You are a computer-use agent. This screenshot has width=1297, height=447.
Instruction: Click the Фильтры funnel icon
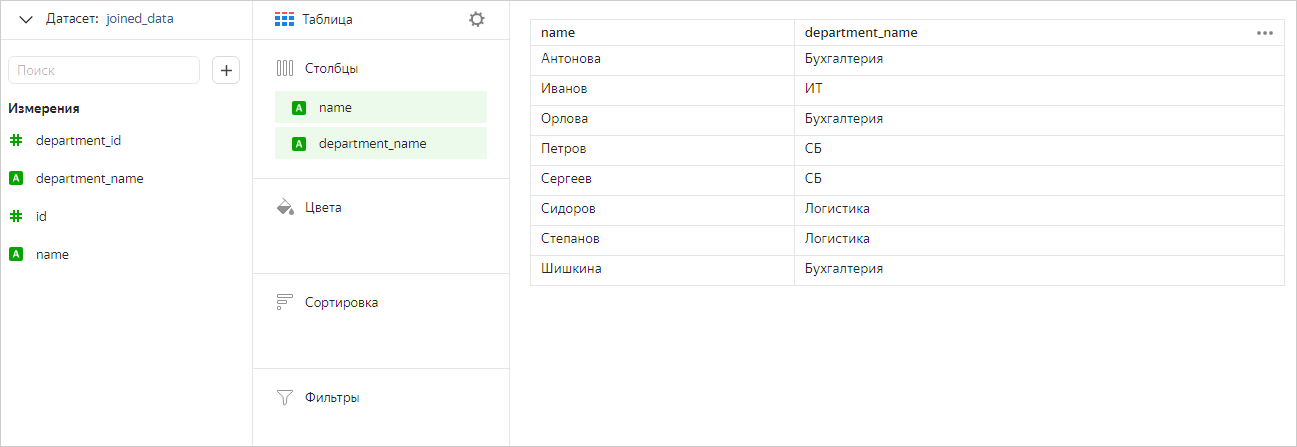(284, 397)
